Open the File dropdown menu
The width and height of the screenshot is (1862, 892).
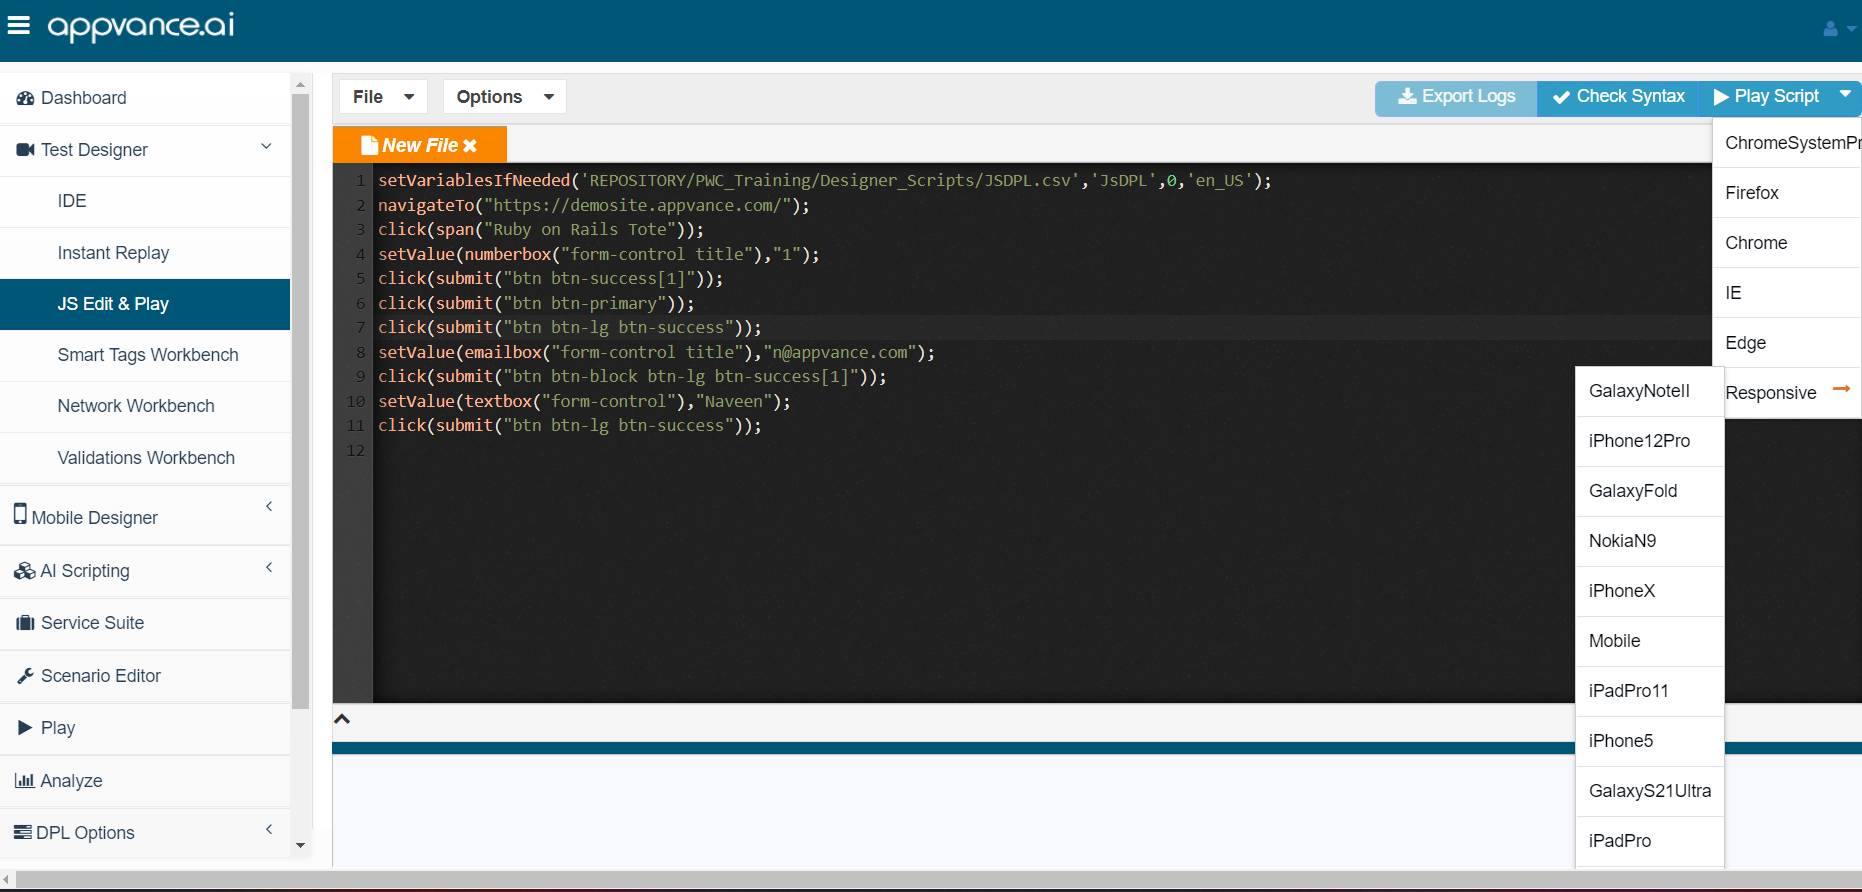(x=383, y=97)
